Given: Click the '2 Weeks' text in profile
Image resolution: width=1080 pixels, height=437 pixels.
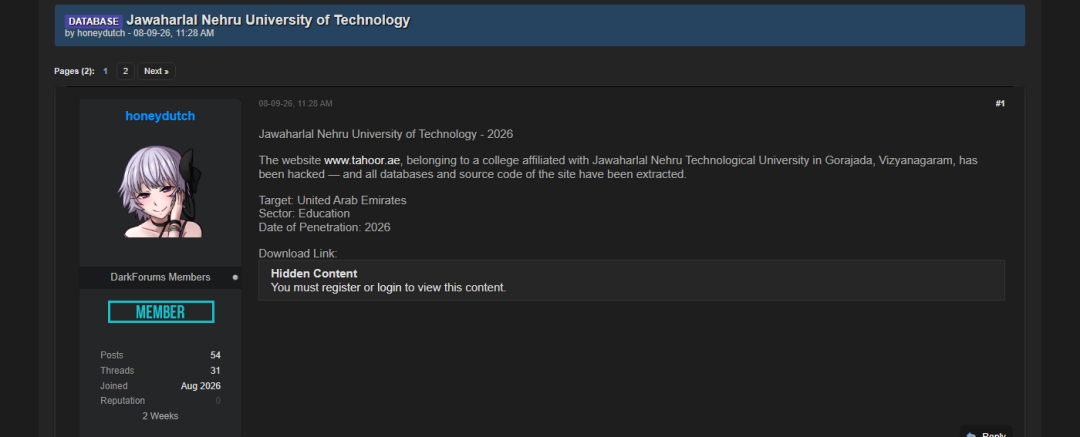Looking at the screenshot, I should (x=160, y=416).
